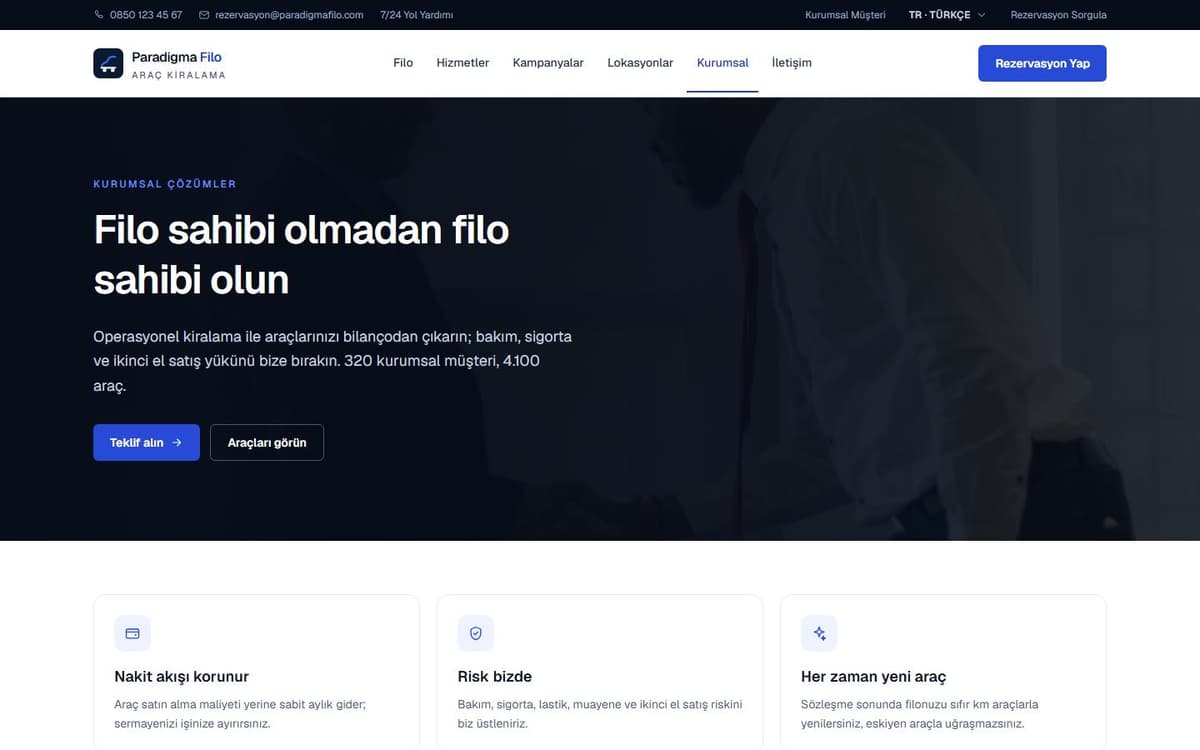
Task: Open the Hizmetler navigation item
Action: coord(463,63)
